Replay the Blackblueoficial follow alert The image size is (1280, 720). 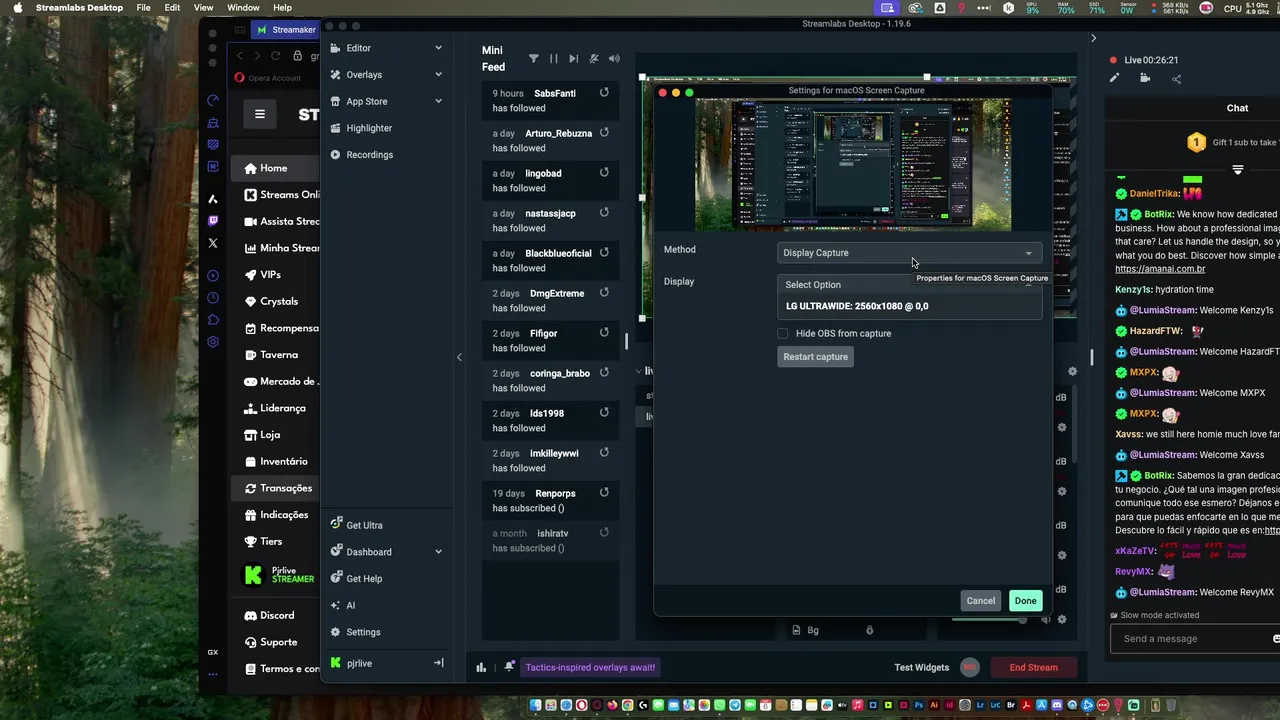point(604,253)
